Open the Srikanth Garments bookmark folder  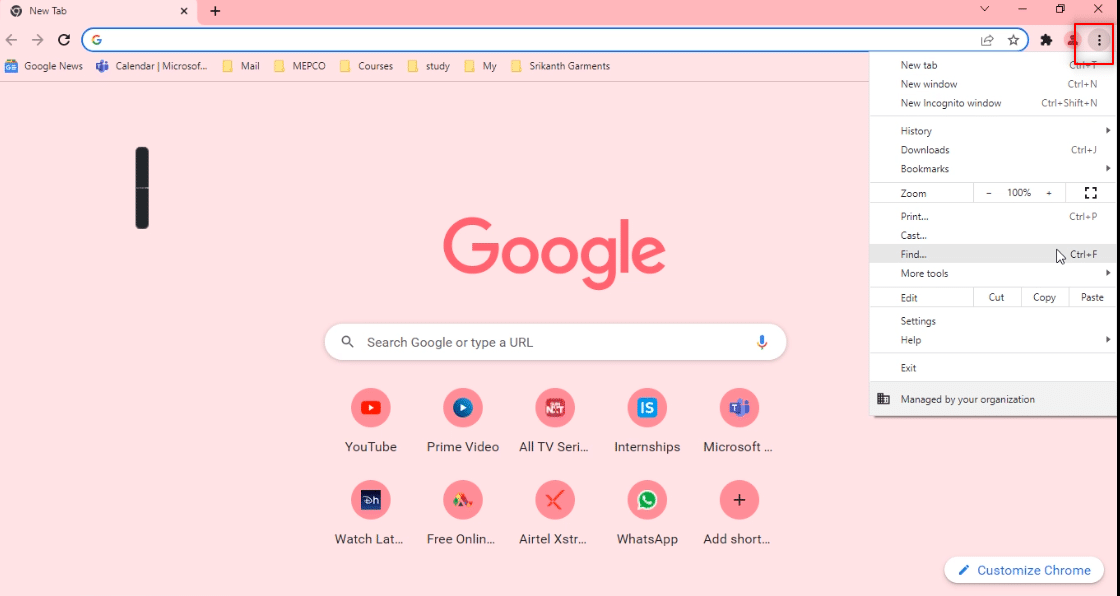561,66
